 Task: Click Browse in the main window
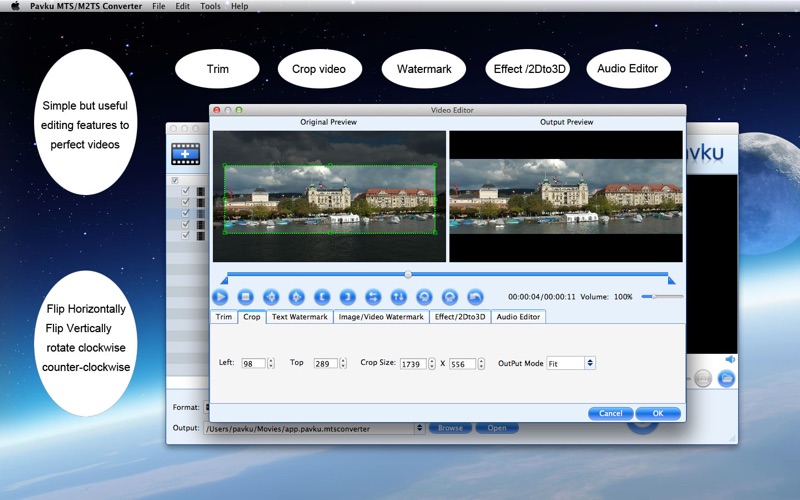[x=450, y=428]
